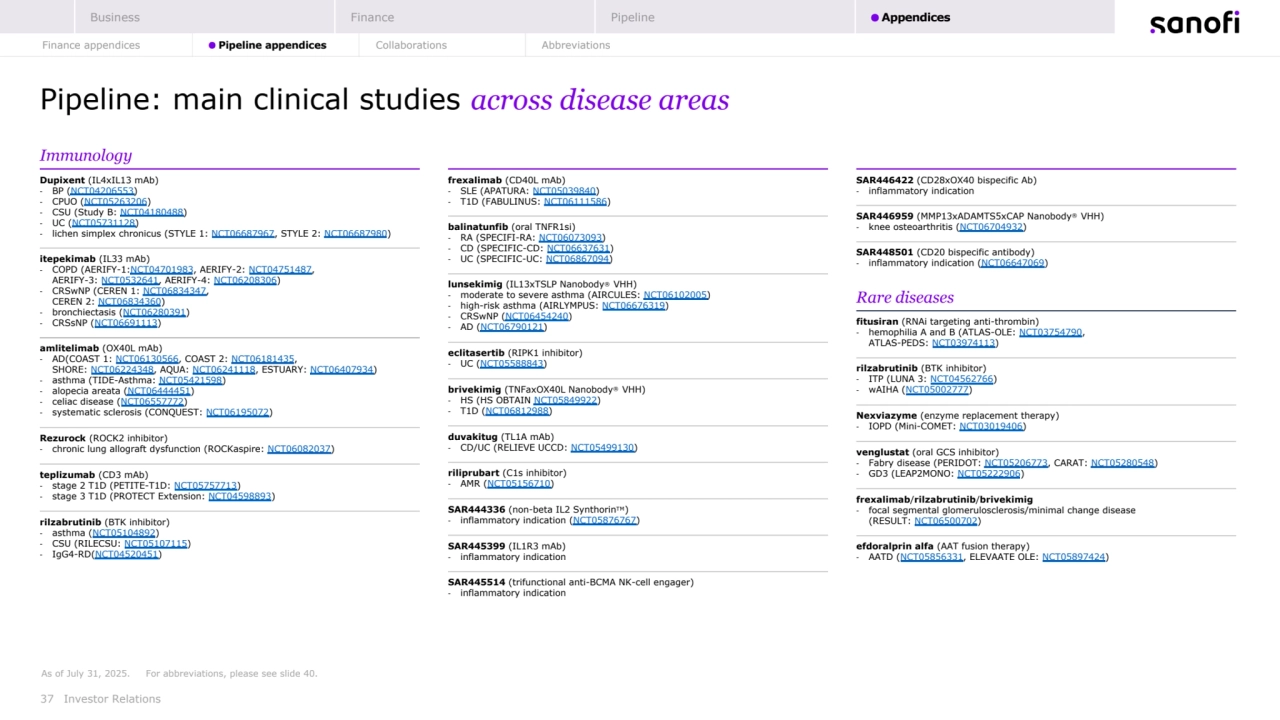Screen dimensions: 1280x720
Task: Open HS OBTAIN link NCT05849922
Action: (x=566, y=400)
